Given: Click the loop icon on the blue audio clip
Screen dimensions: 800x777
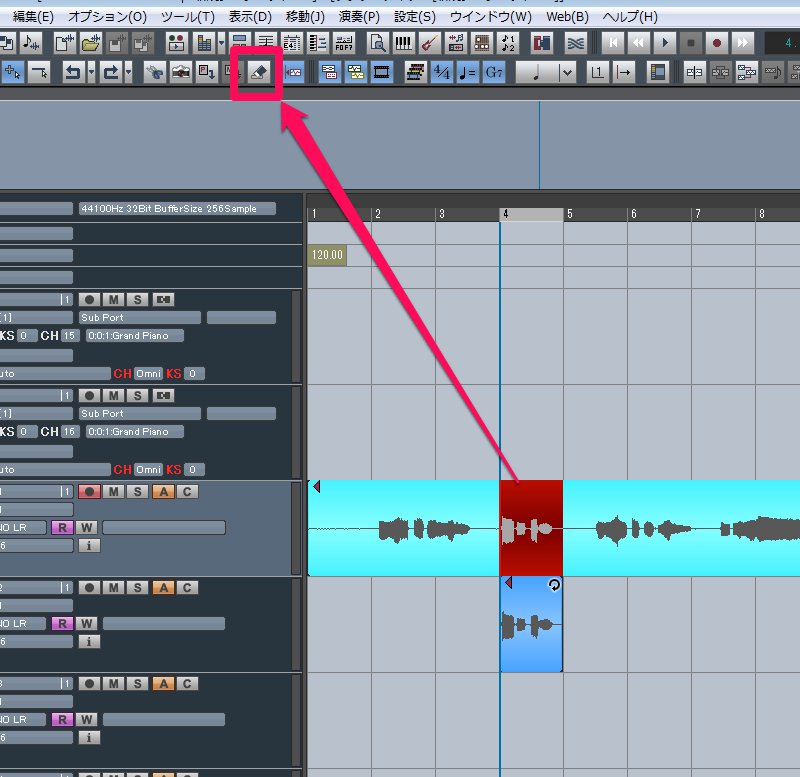Looking at the screenshot, I should coord(554,585).
